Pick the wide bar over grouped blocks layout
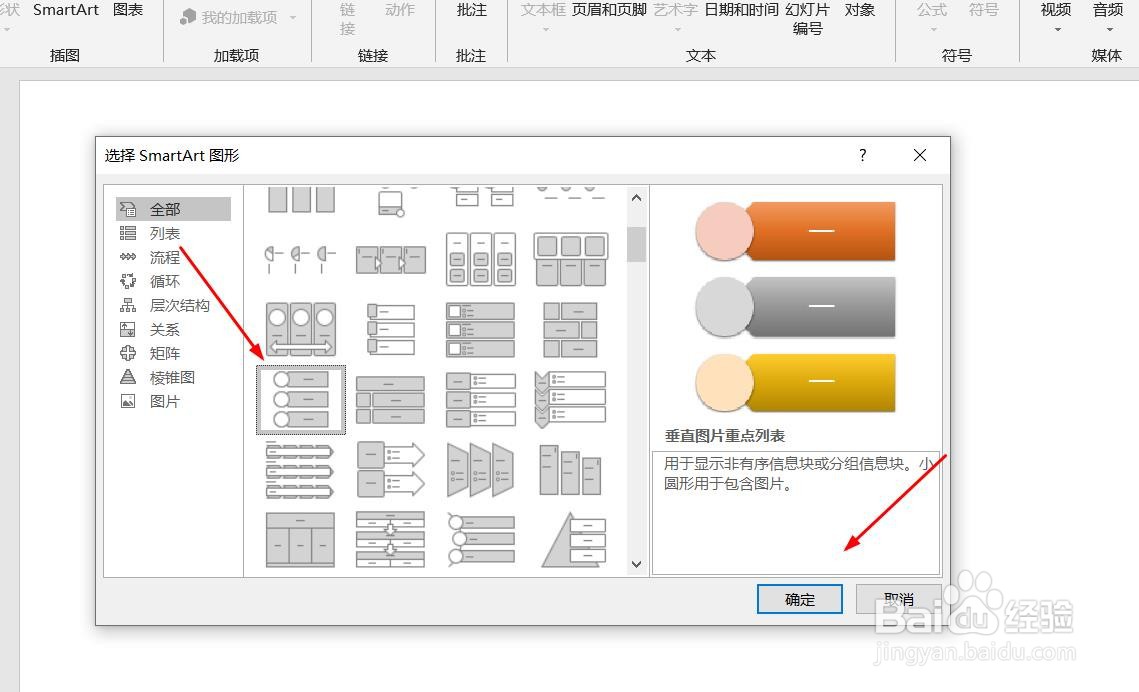 coord(391,400)
